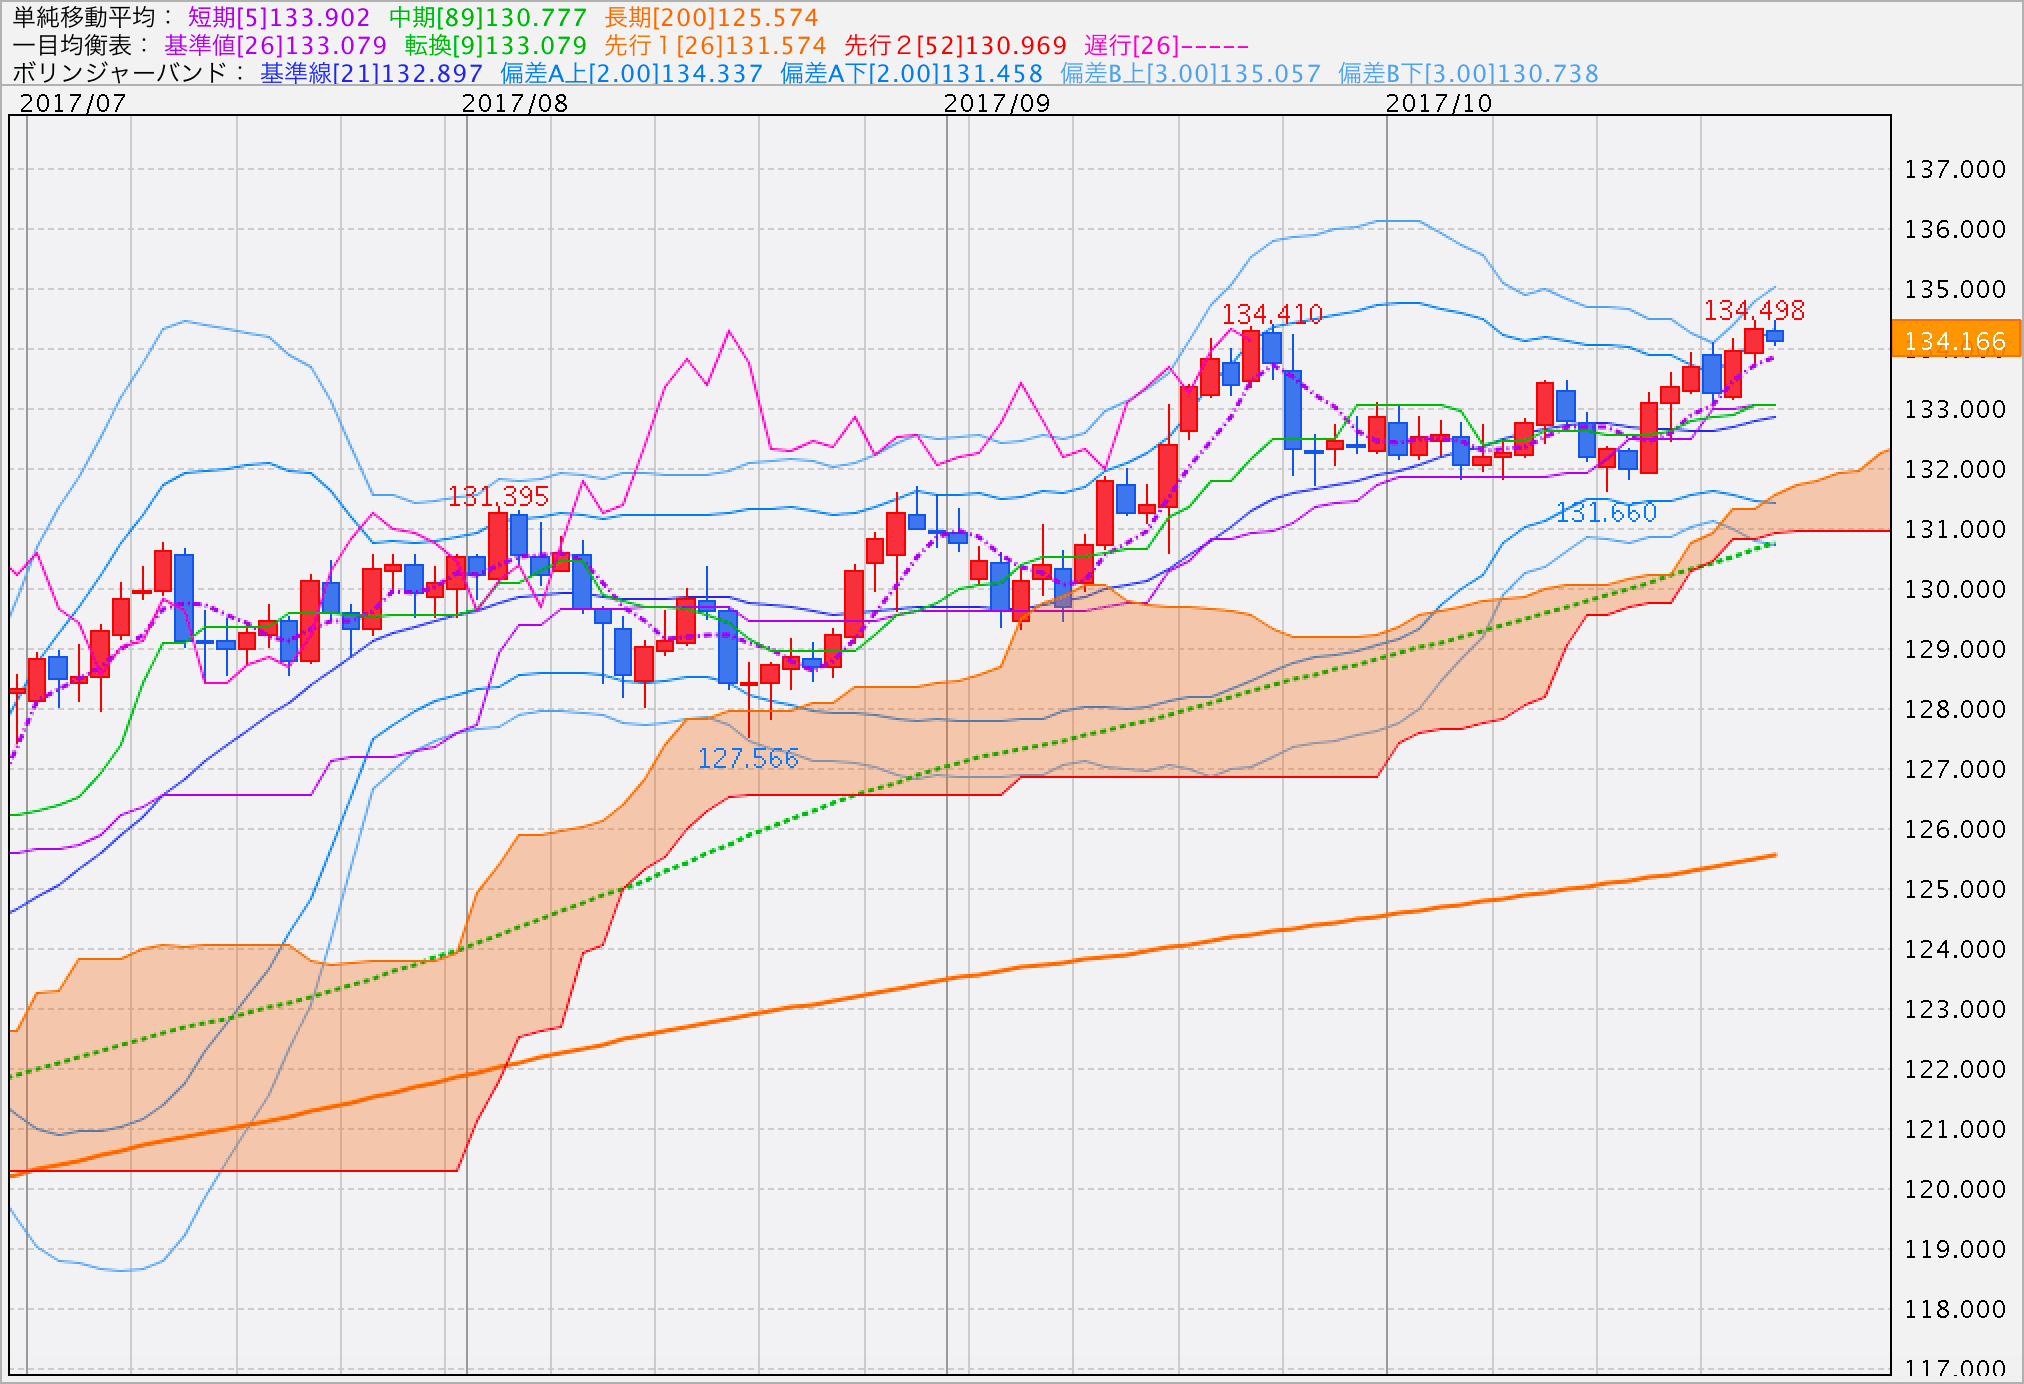
Task: Click the low price annotation 127.566
Action: tap(748, 759)
